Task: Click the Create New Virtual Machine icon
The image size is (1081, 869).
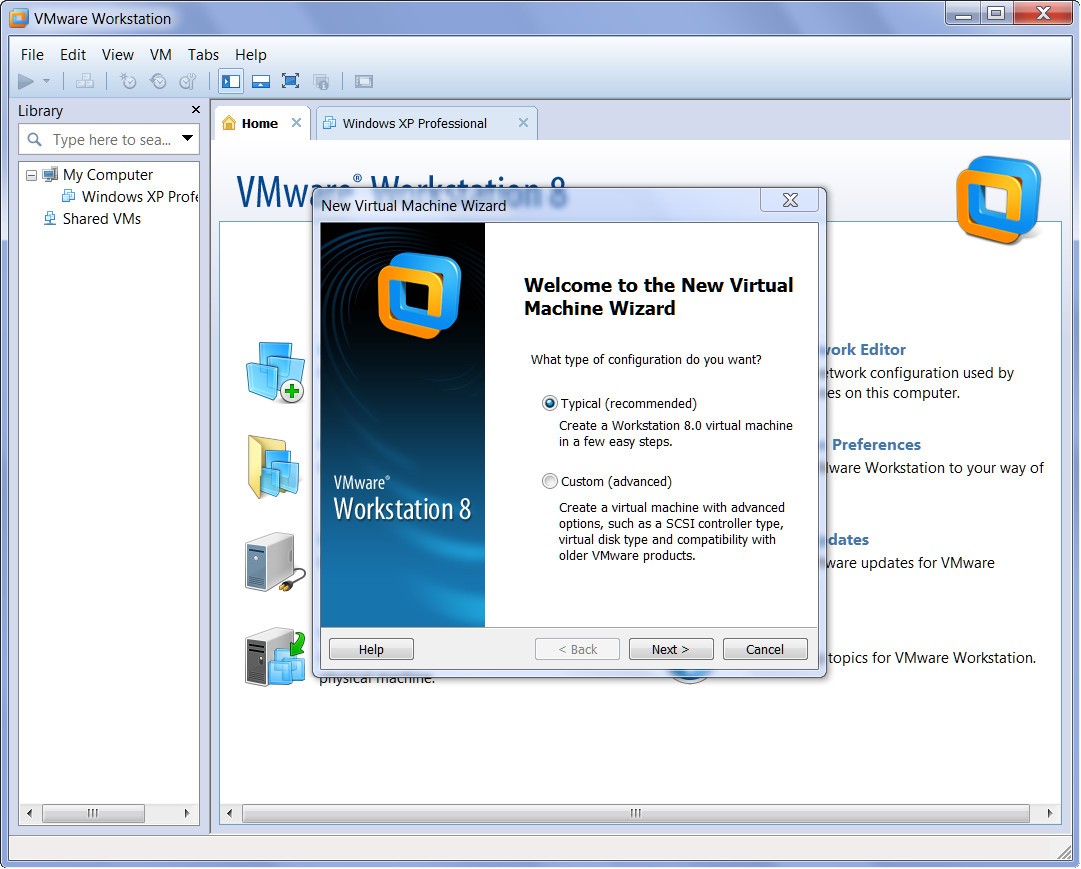Action: (x=275, y=372)
